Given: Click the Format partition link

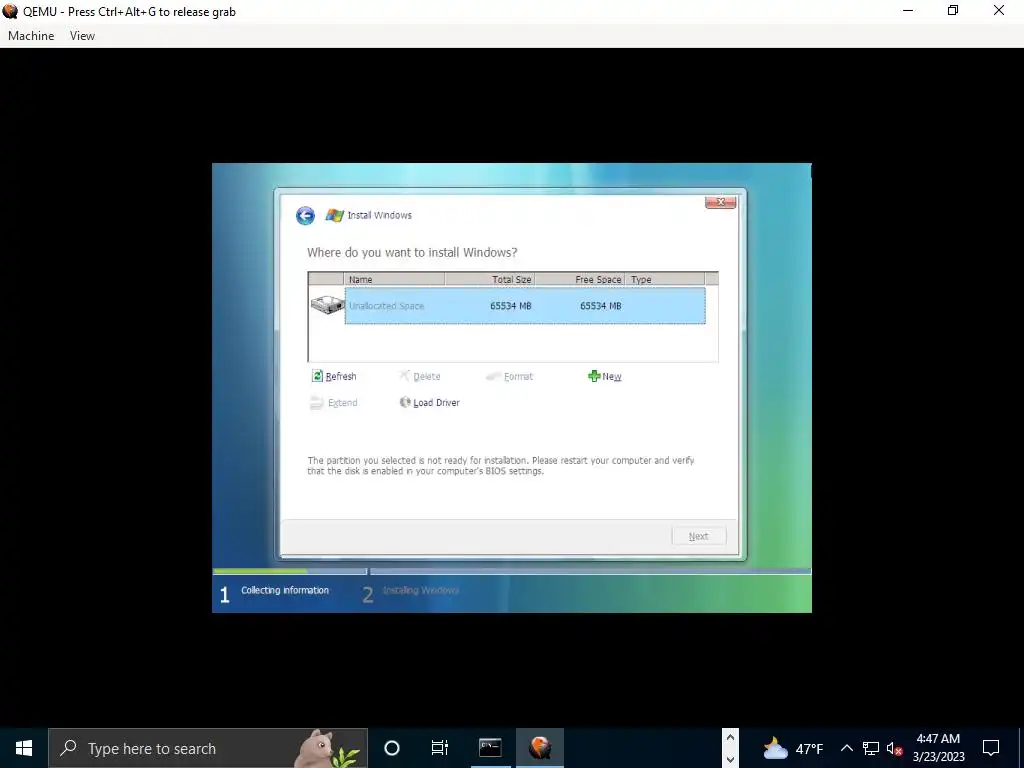Looking at the screenshot, I should point(519,376).
